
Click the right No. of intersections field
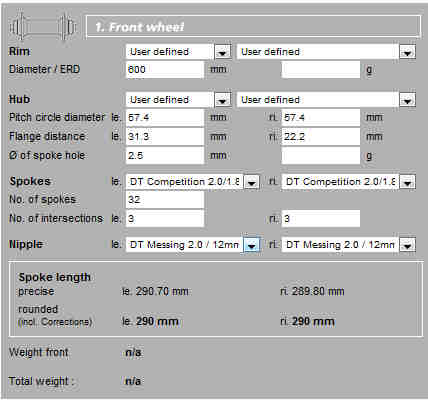click(321, 219)
